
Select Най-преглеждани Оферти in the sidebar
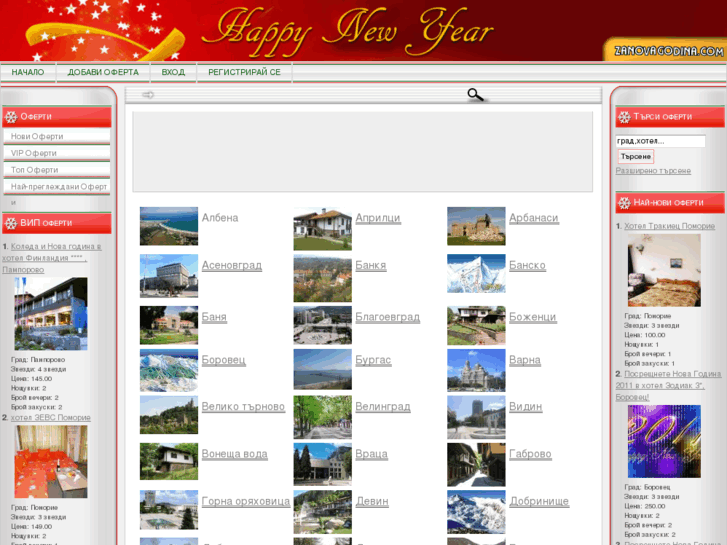click(57, 186)
